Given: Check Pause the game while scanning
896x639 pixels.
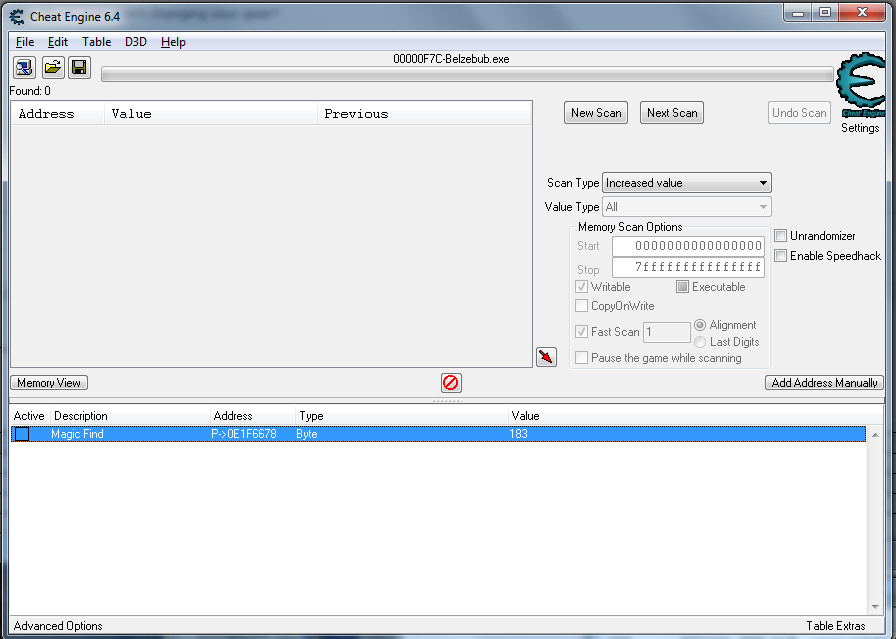Looking at the screenshot, I should coord(581,357).
